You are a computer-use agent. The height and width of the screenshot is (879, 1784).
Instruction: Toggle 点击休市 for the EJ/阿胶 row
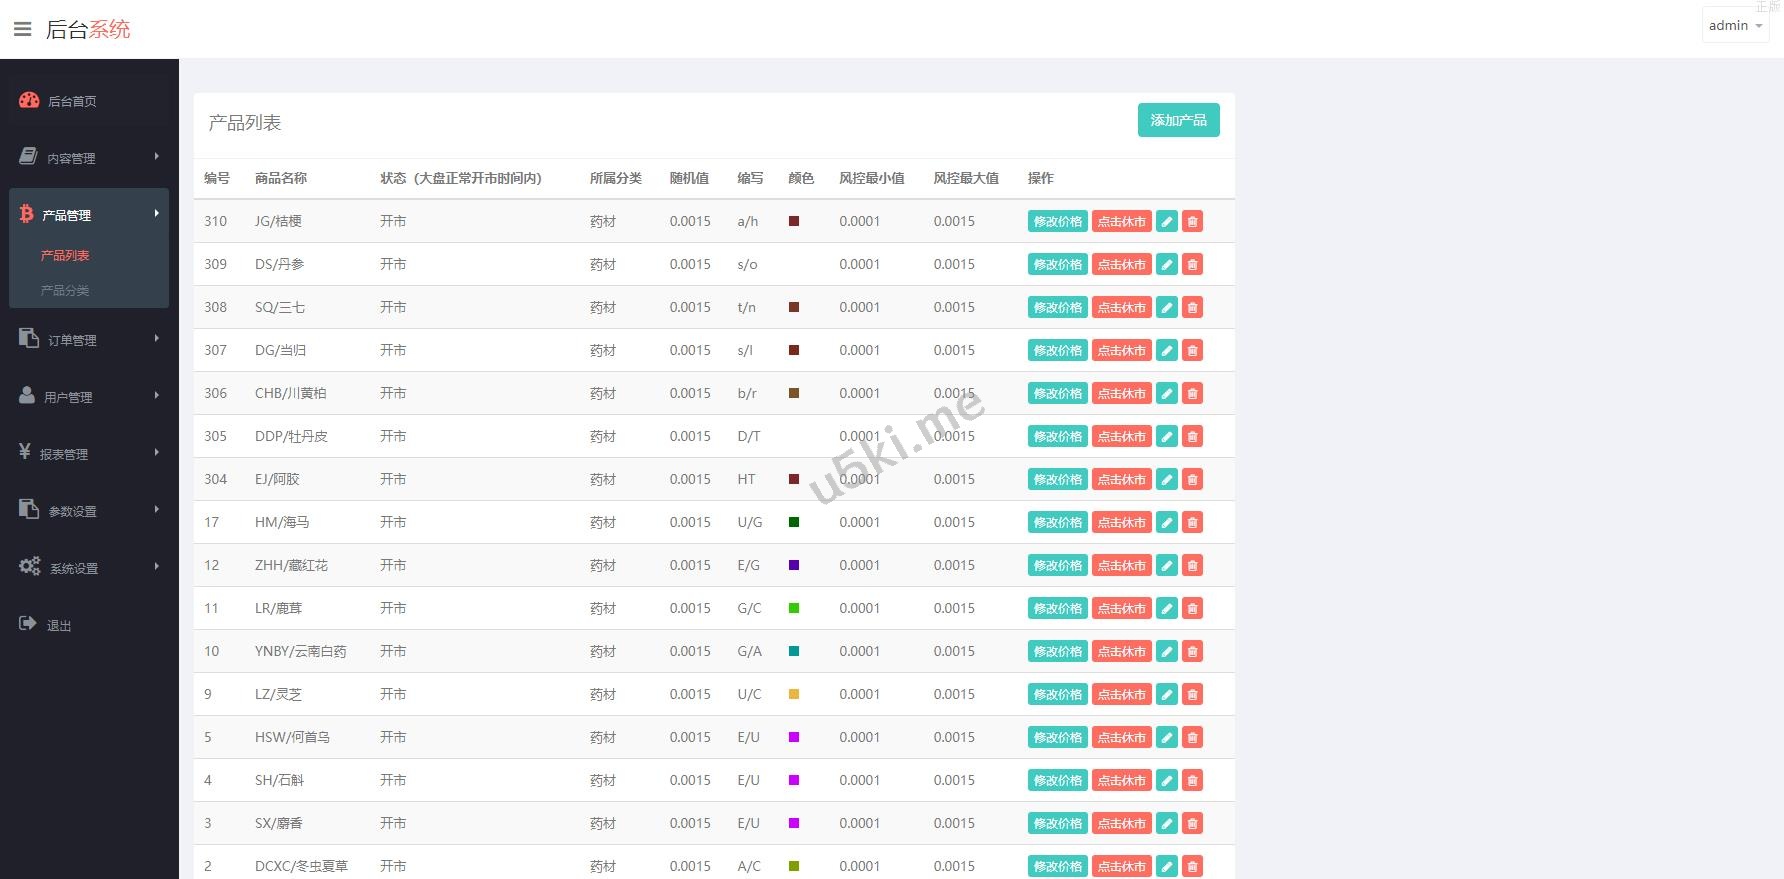pos(1121,479)
